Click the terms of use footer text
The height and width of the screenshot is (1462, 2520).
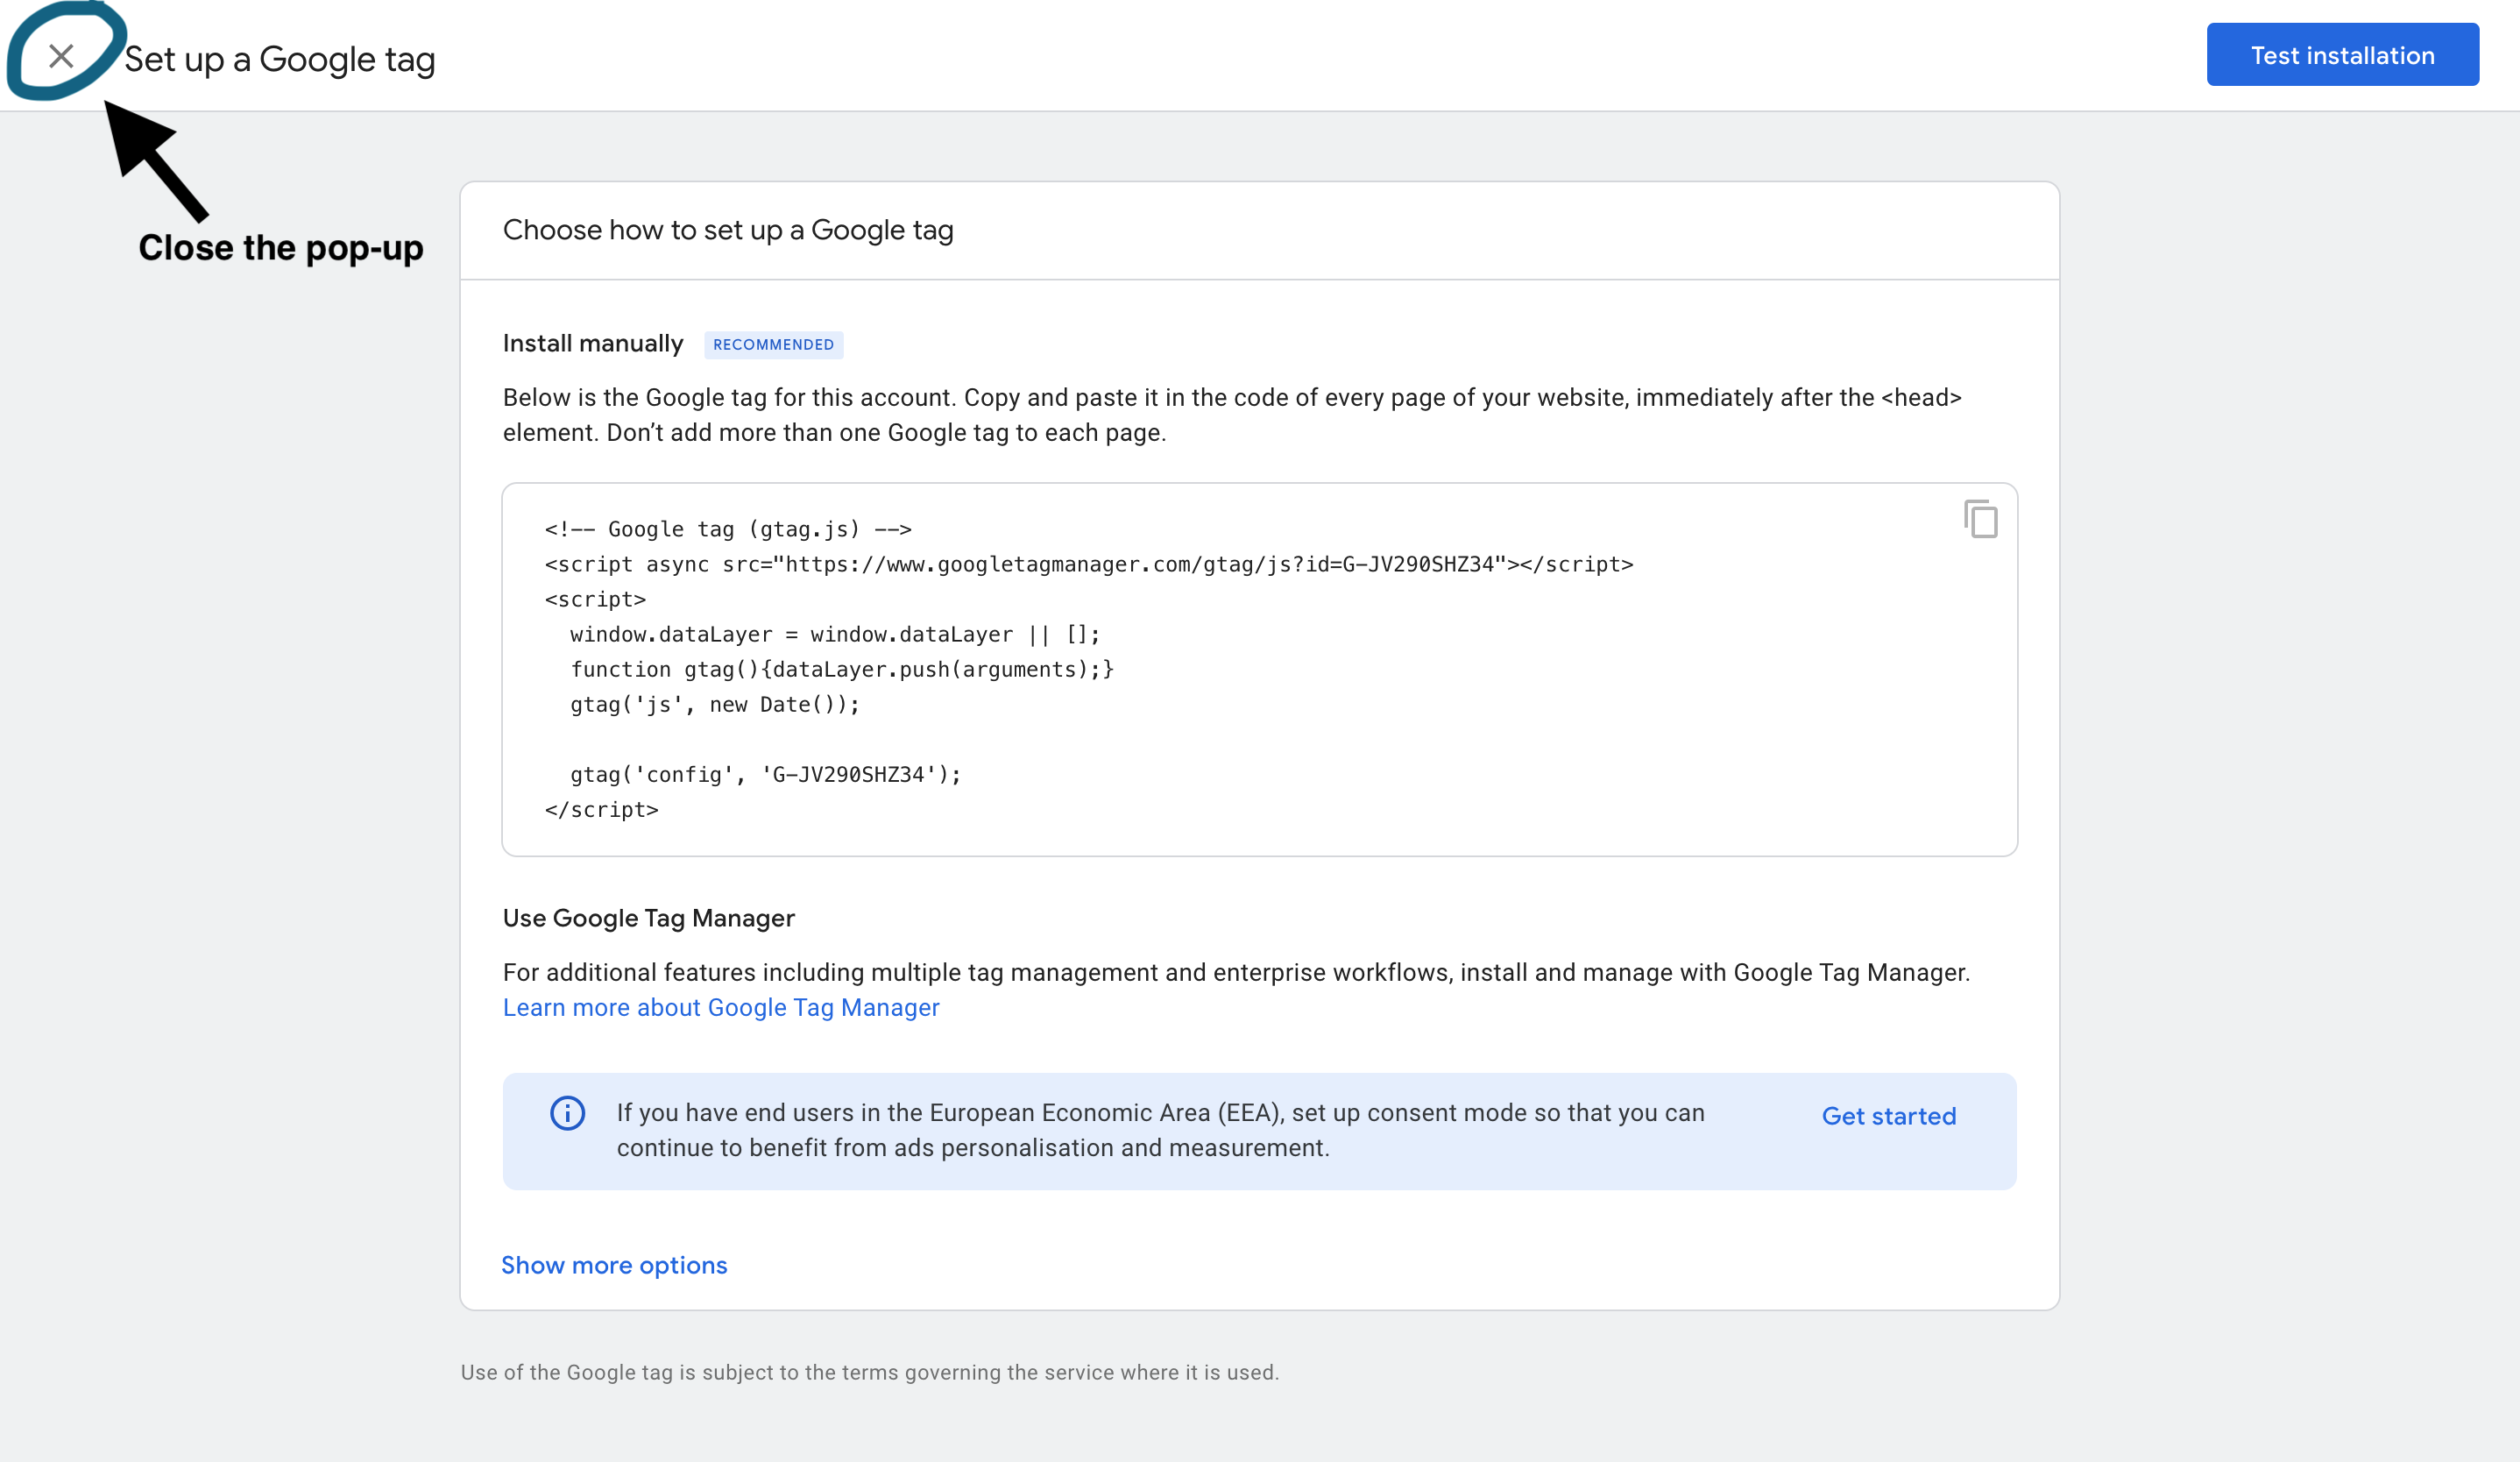[869, 1372]
